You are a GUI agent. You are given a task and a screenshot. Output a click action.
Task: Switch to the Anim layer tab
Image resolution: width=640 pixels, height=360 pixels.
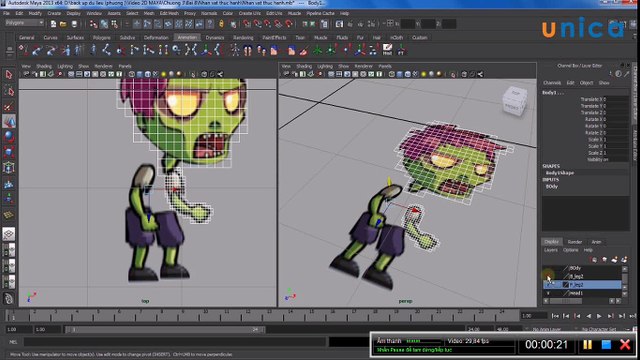[596, 242]
